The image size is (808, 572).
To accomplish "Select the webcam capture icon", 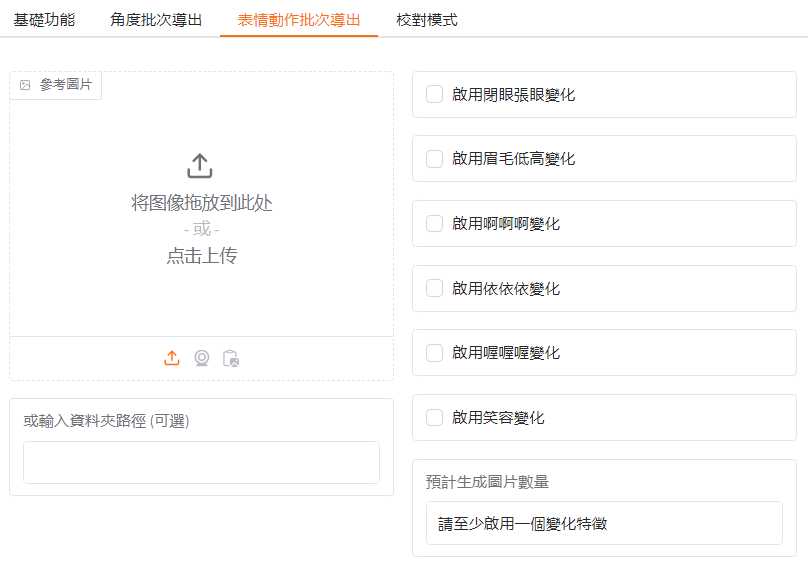I will [201, 358].
